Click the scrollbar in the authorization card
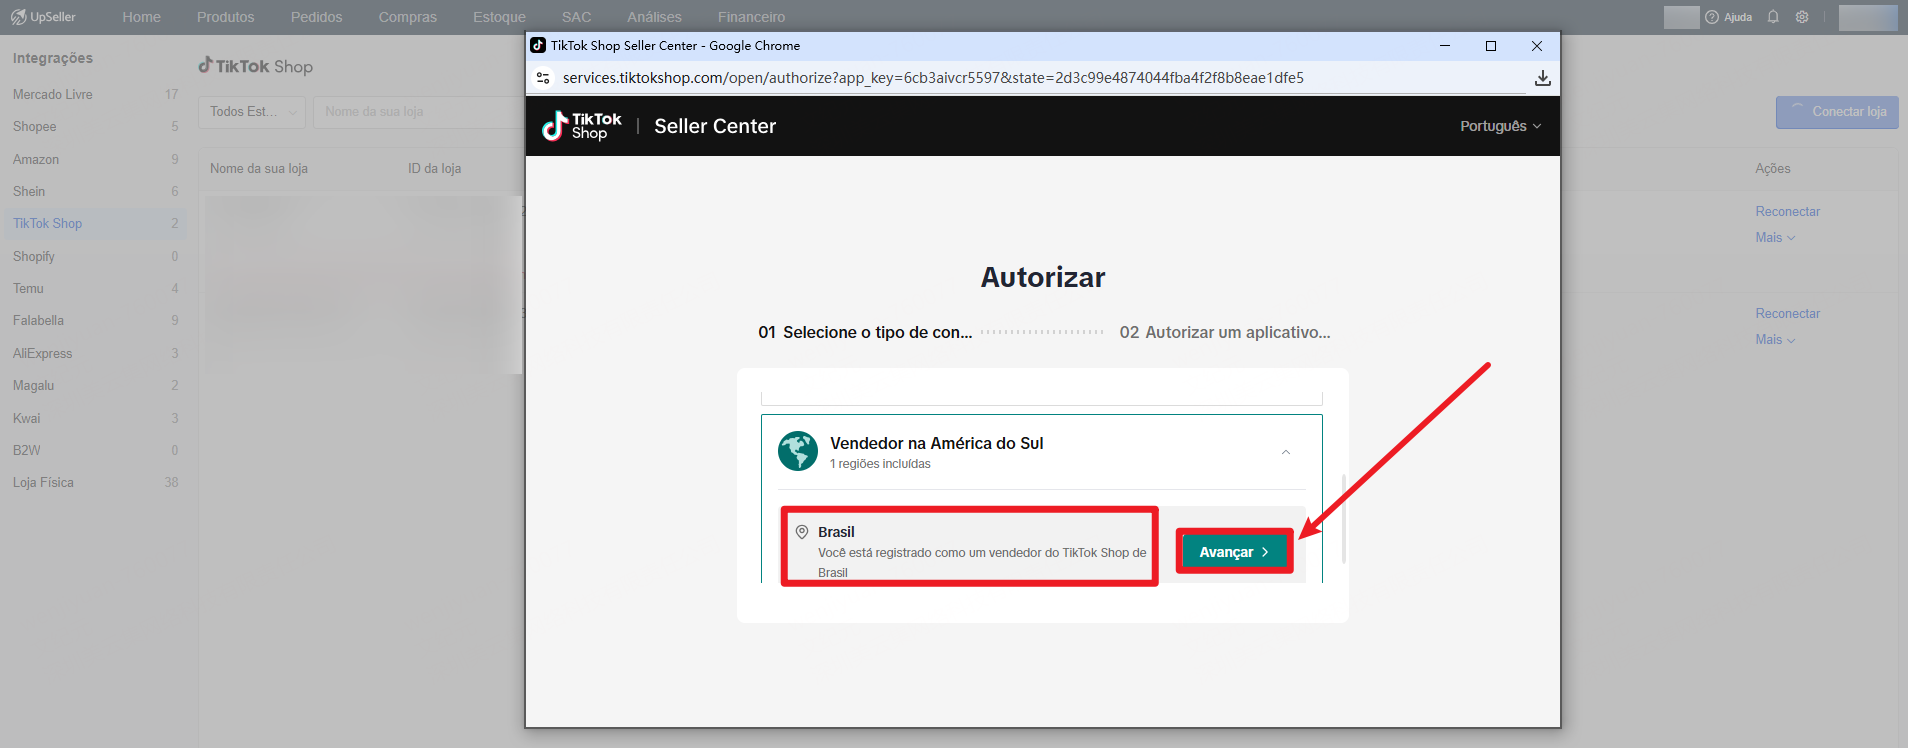 1343,518
